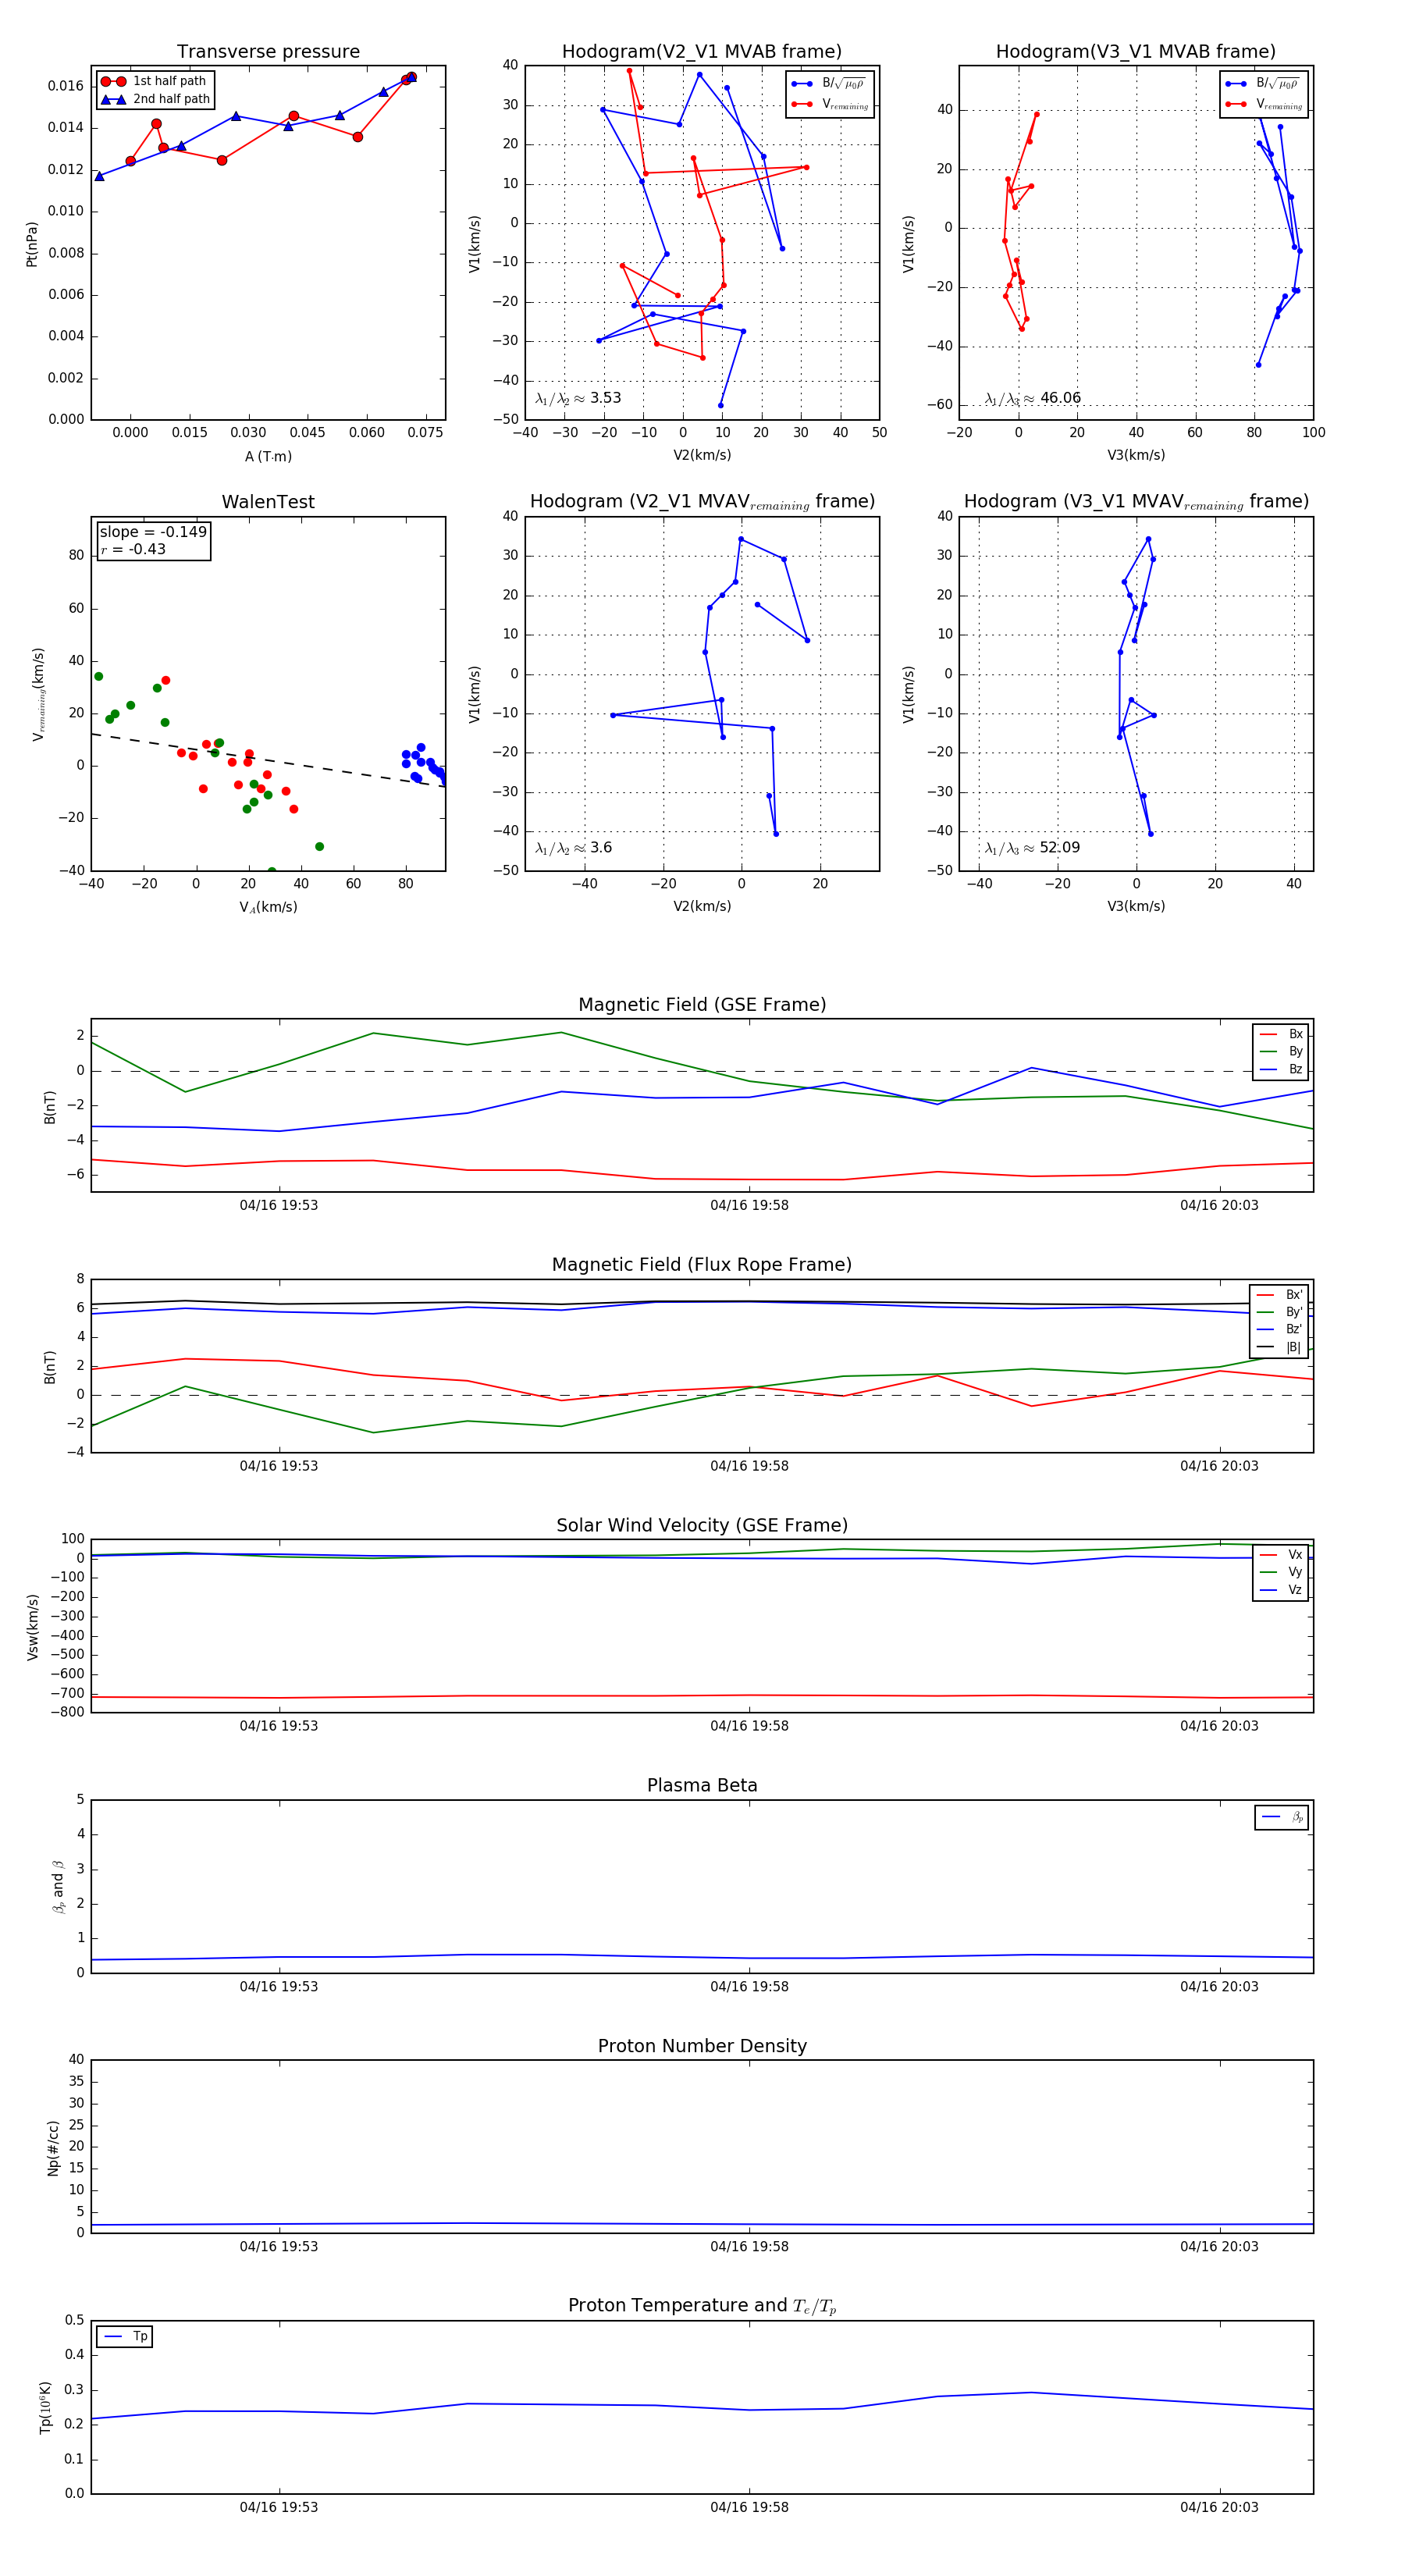Click the 'Pt(nPa)' y-axis label
This screenshot has height=2576, width=1405.
tap(31, 244)
